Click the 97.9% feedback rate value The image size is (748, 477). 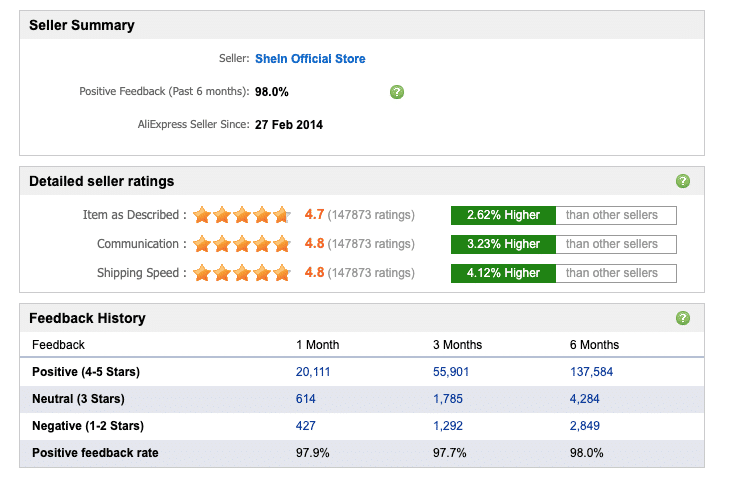(x=312, y=453)
